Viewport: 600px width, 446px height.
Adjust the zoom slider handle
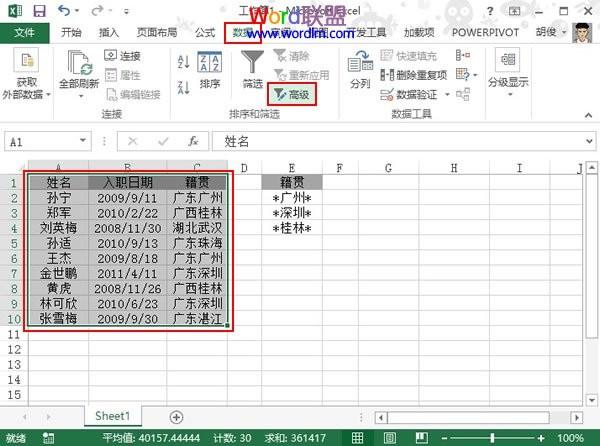pos(492,438)
